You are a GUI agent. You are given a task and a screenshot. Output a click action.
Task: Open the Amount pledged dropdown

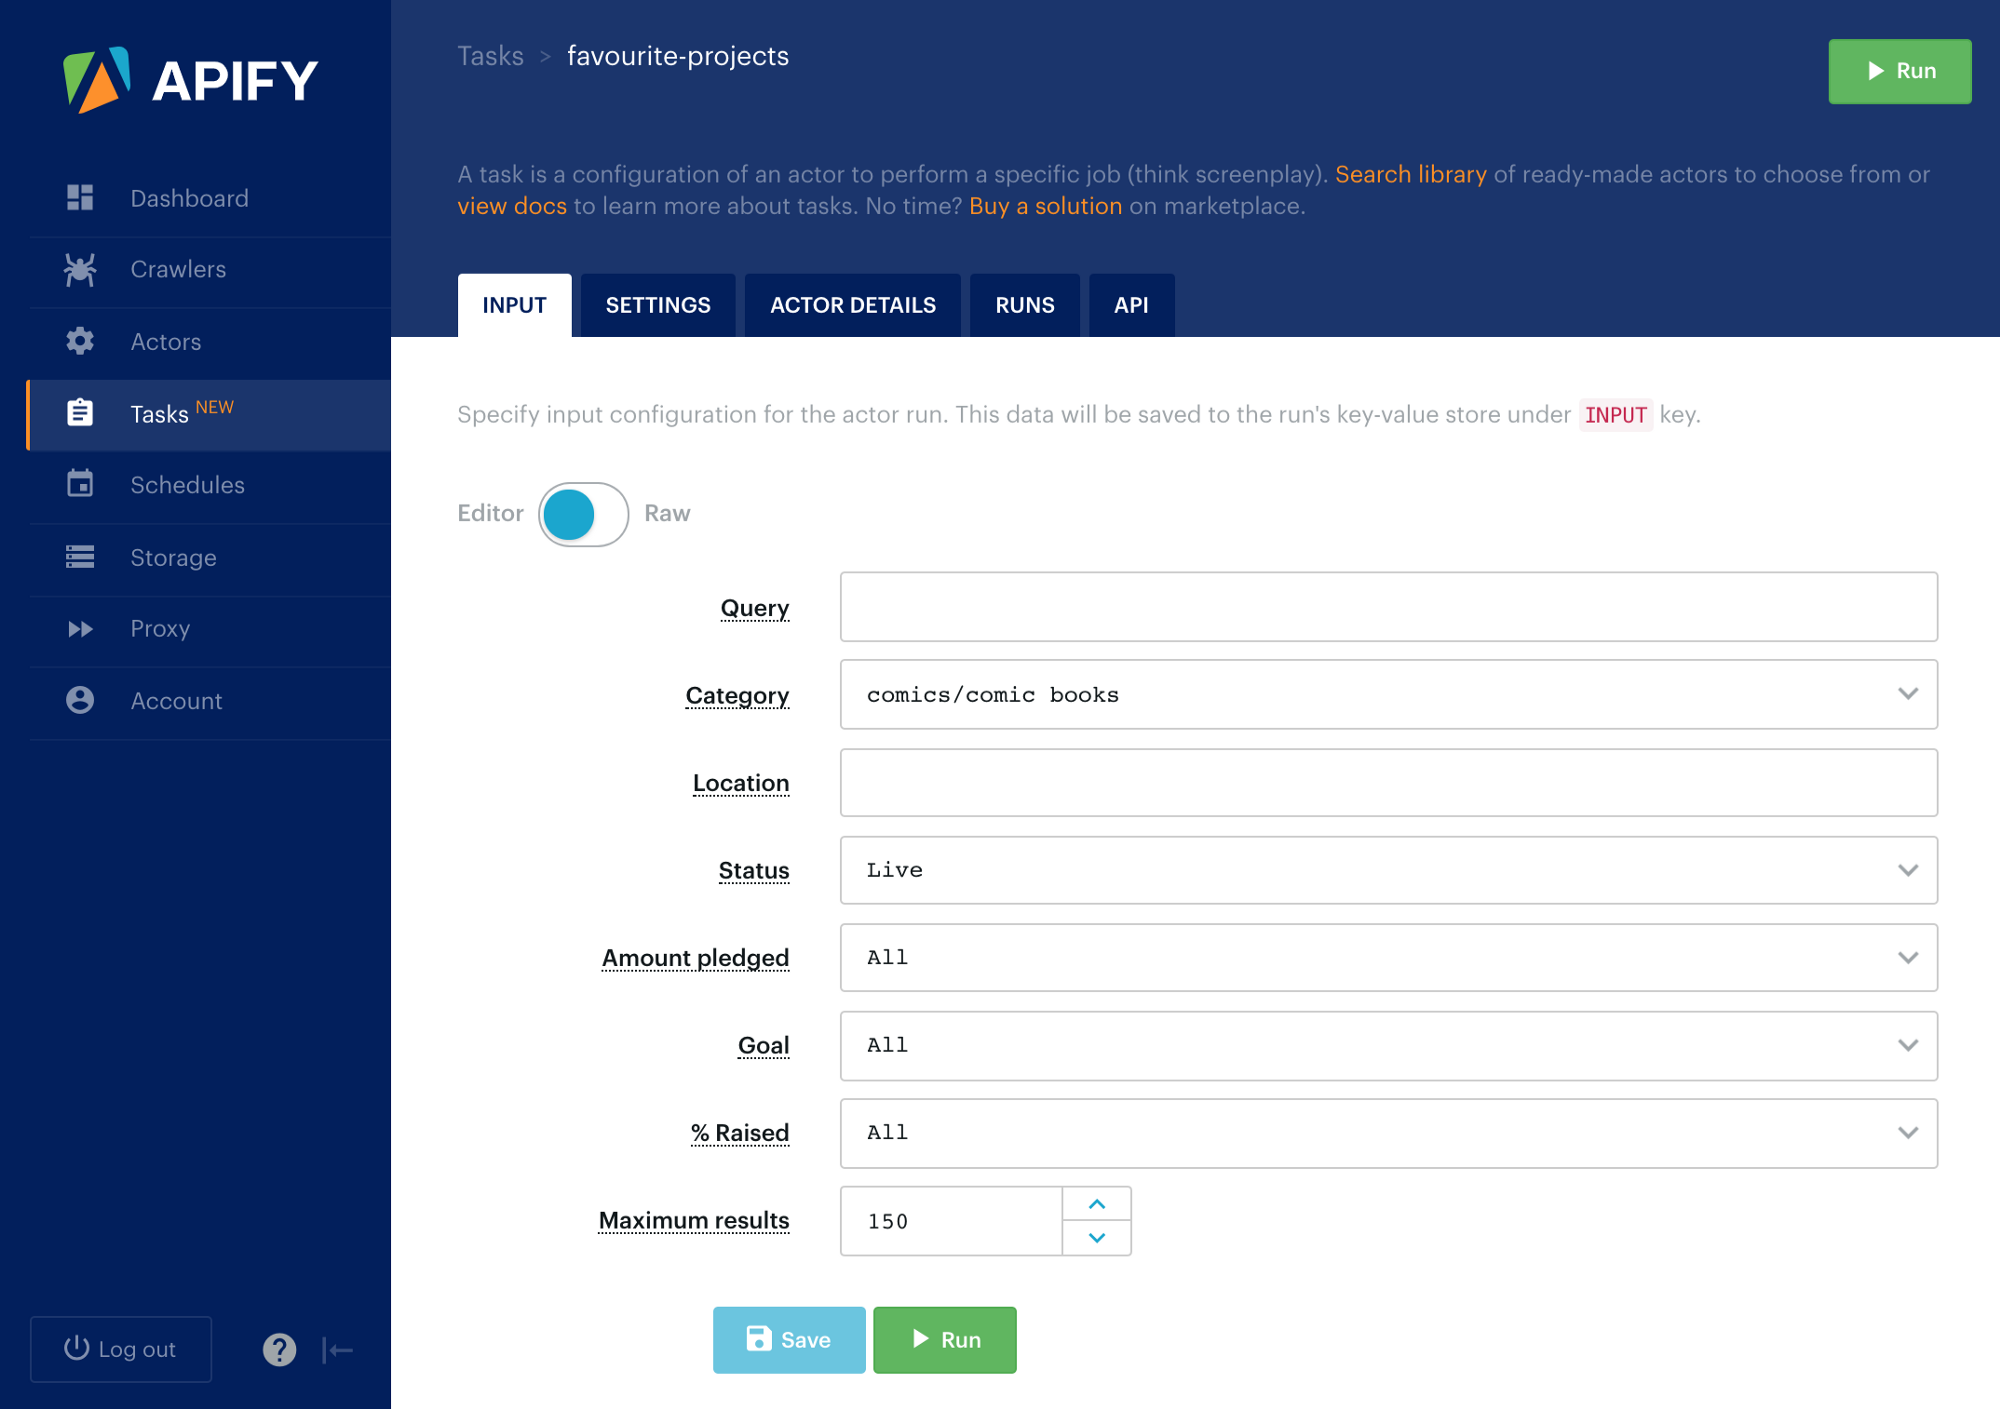click(1388, 958)
